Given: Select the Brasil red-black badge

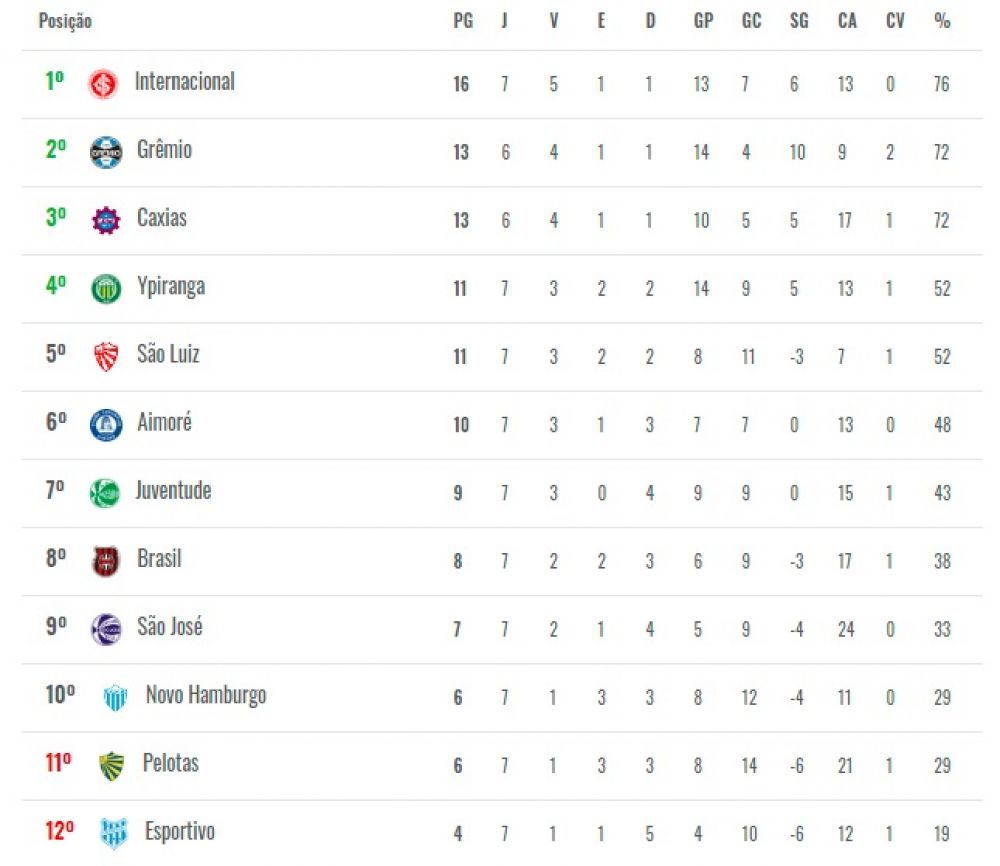Looking at the screenshot, I should coord(106,561).
